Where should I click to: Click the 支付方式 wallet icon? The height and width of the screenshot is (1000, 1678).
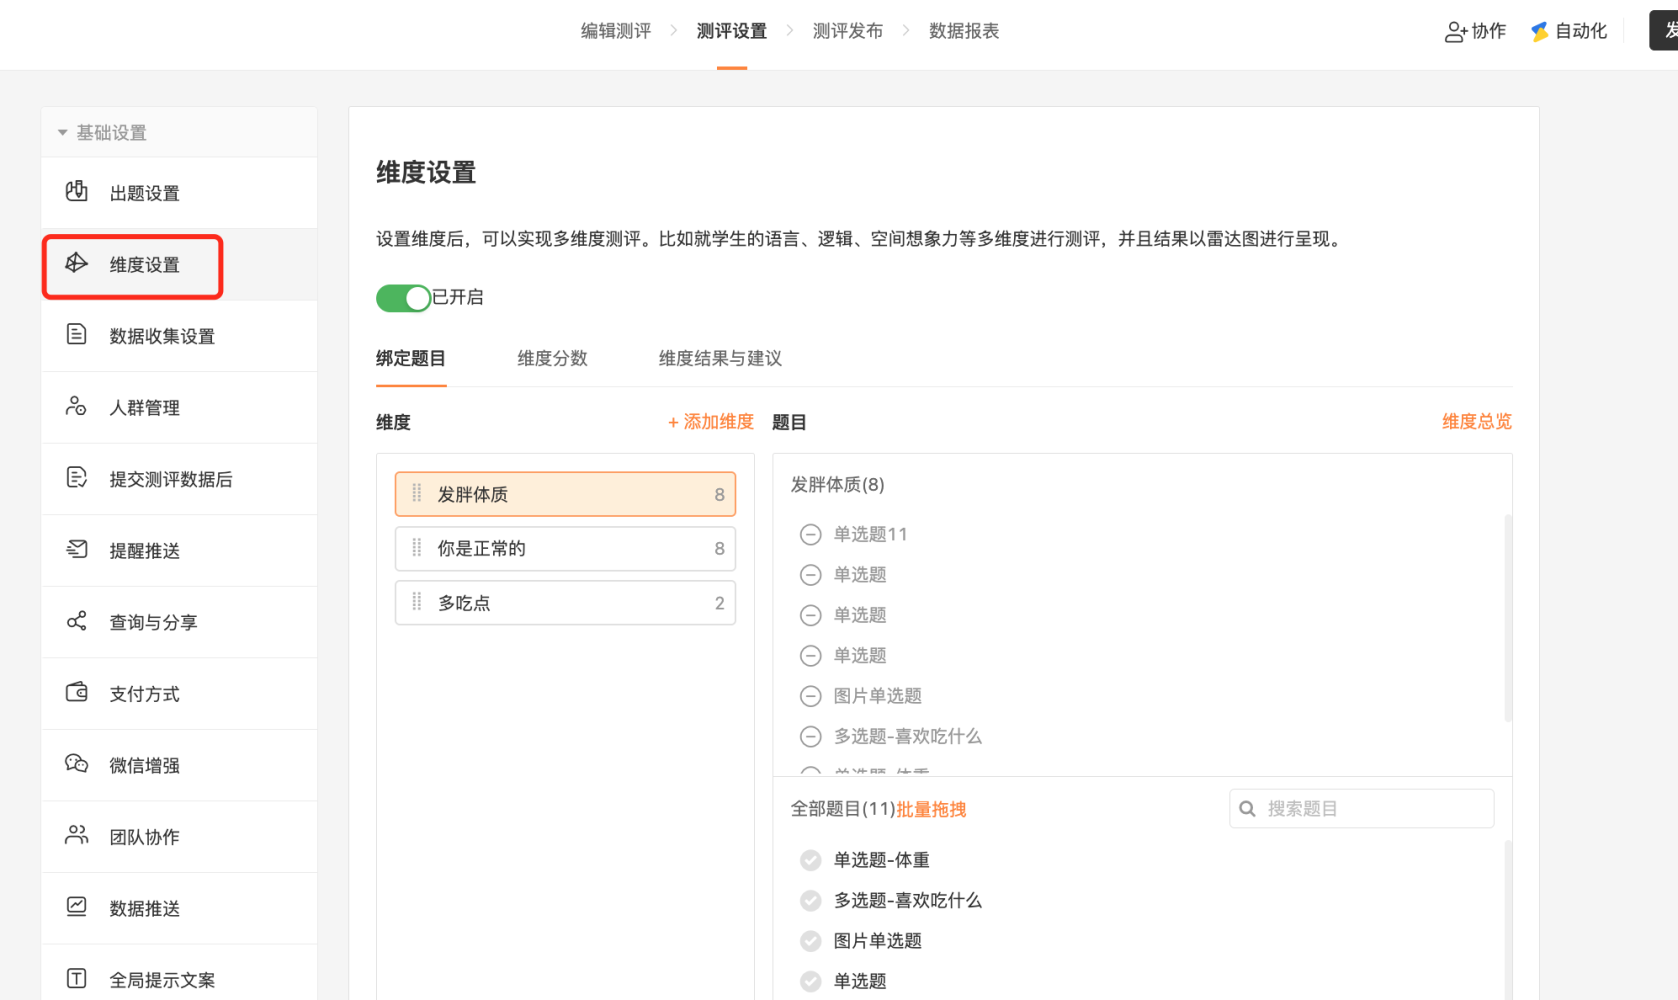click(x=76, y=692)
